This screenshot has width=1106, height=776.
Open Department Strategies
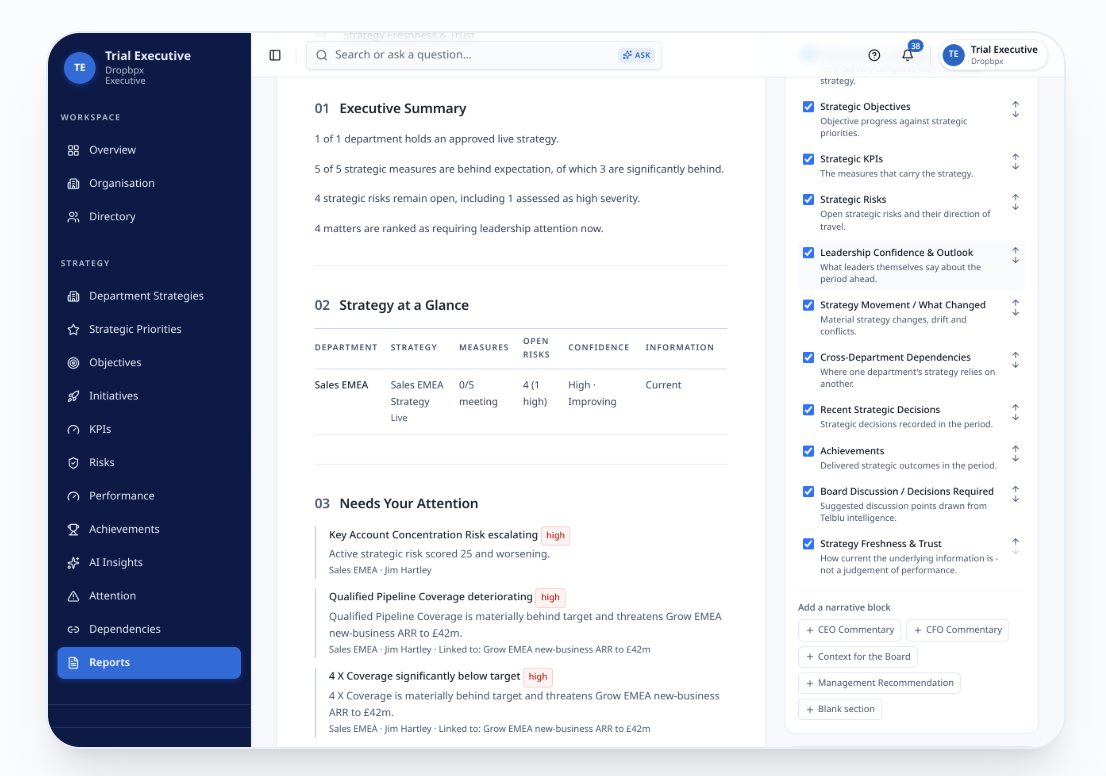tap(149, 296)
